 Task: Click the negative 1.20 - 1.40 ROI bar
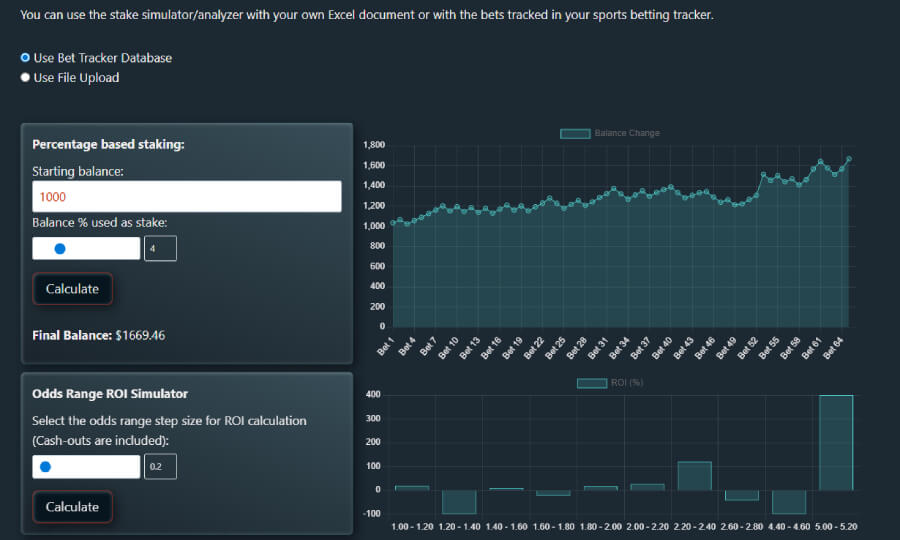459,501
